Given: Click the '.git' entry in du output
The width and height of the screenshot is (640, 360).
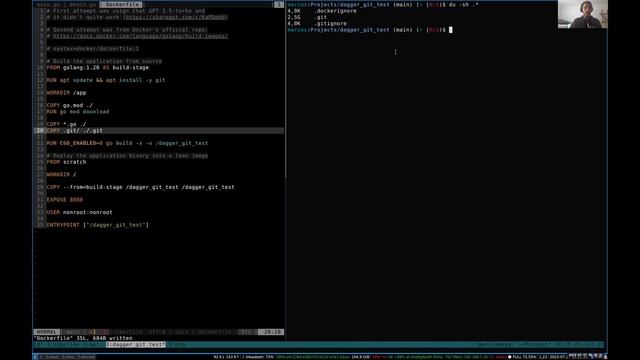Looking at the screenshot, I should point(320,17).
